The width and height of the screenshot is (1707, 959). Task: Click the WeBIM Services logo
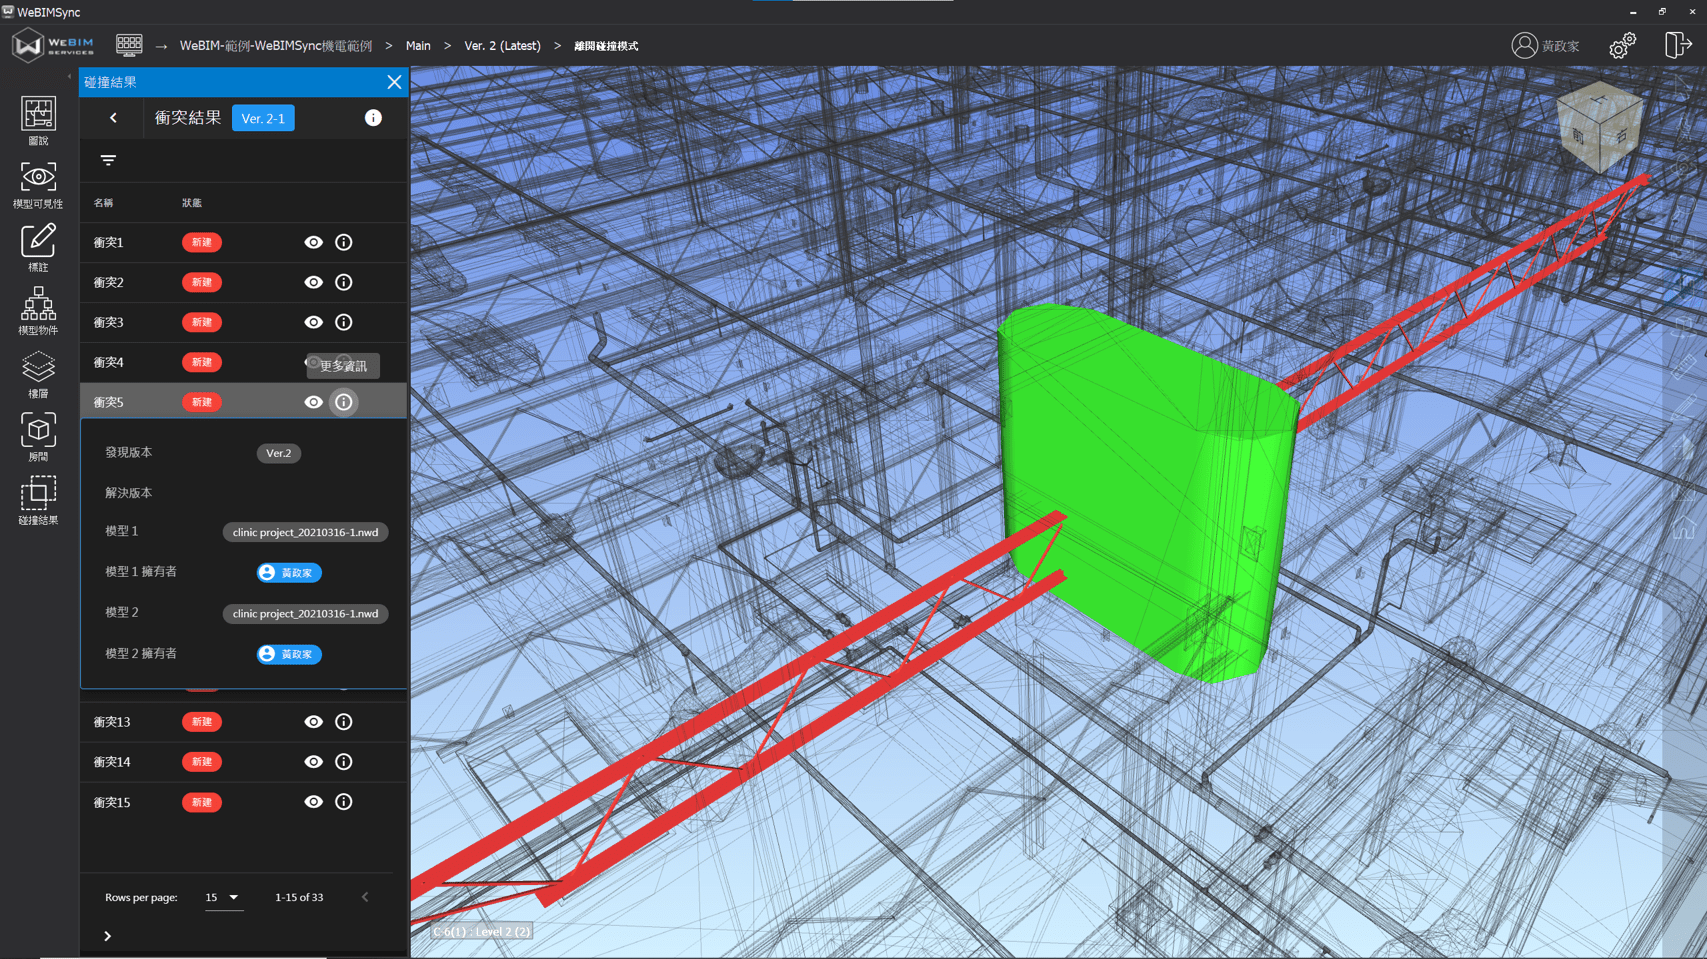pyautogui.click(x=53, y=45)
